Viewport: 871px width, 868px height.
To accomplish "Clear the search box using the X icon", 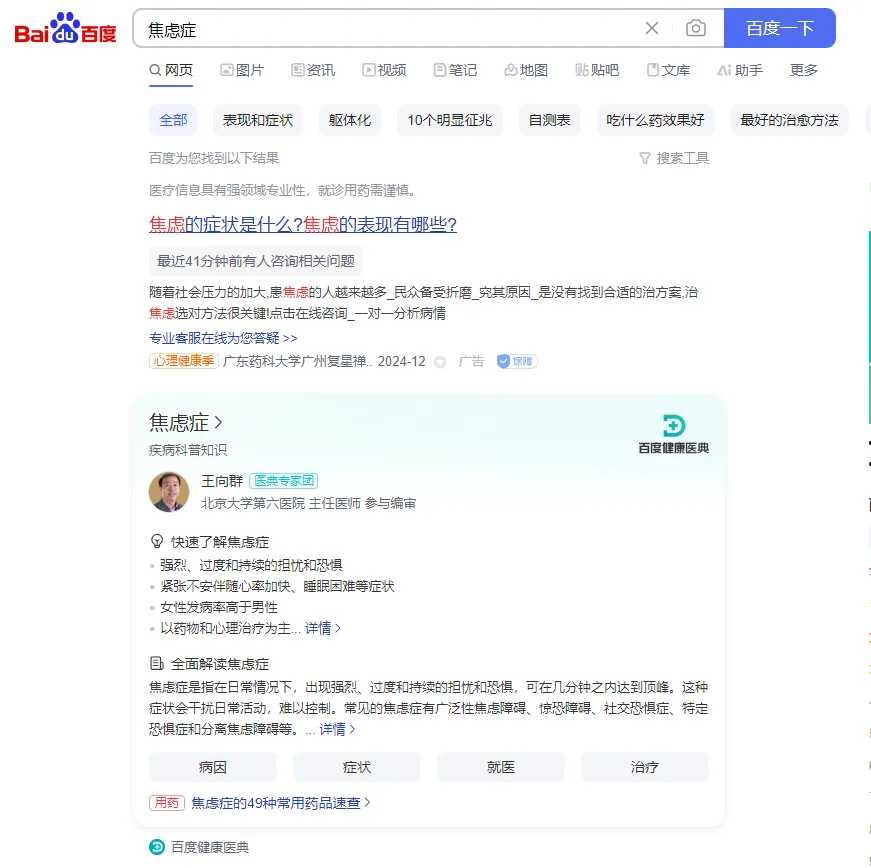I will pos(652,28).
